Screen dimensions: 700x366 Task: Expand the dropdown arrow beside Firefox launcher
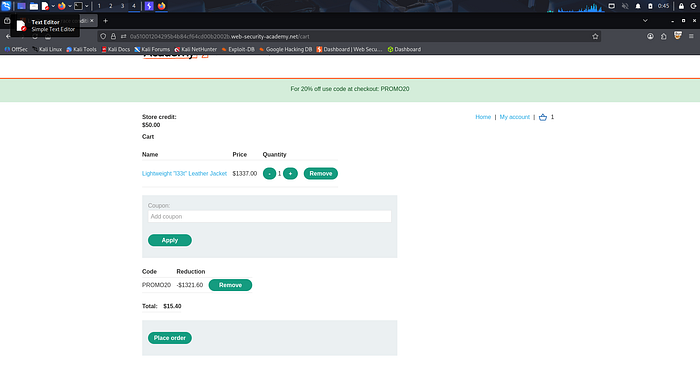pyautogui.click(x=70, y=6)
